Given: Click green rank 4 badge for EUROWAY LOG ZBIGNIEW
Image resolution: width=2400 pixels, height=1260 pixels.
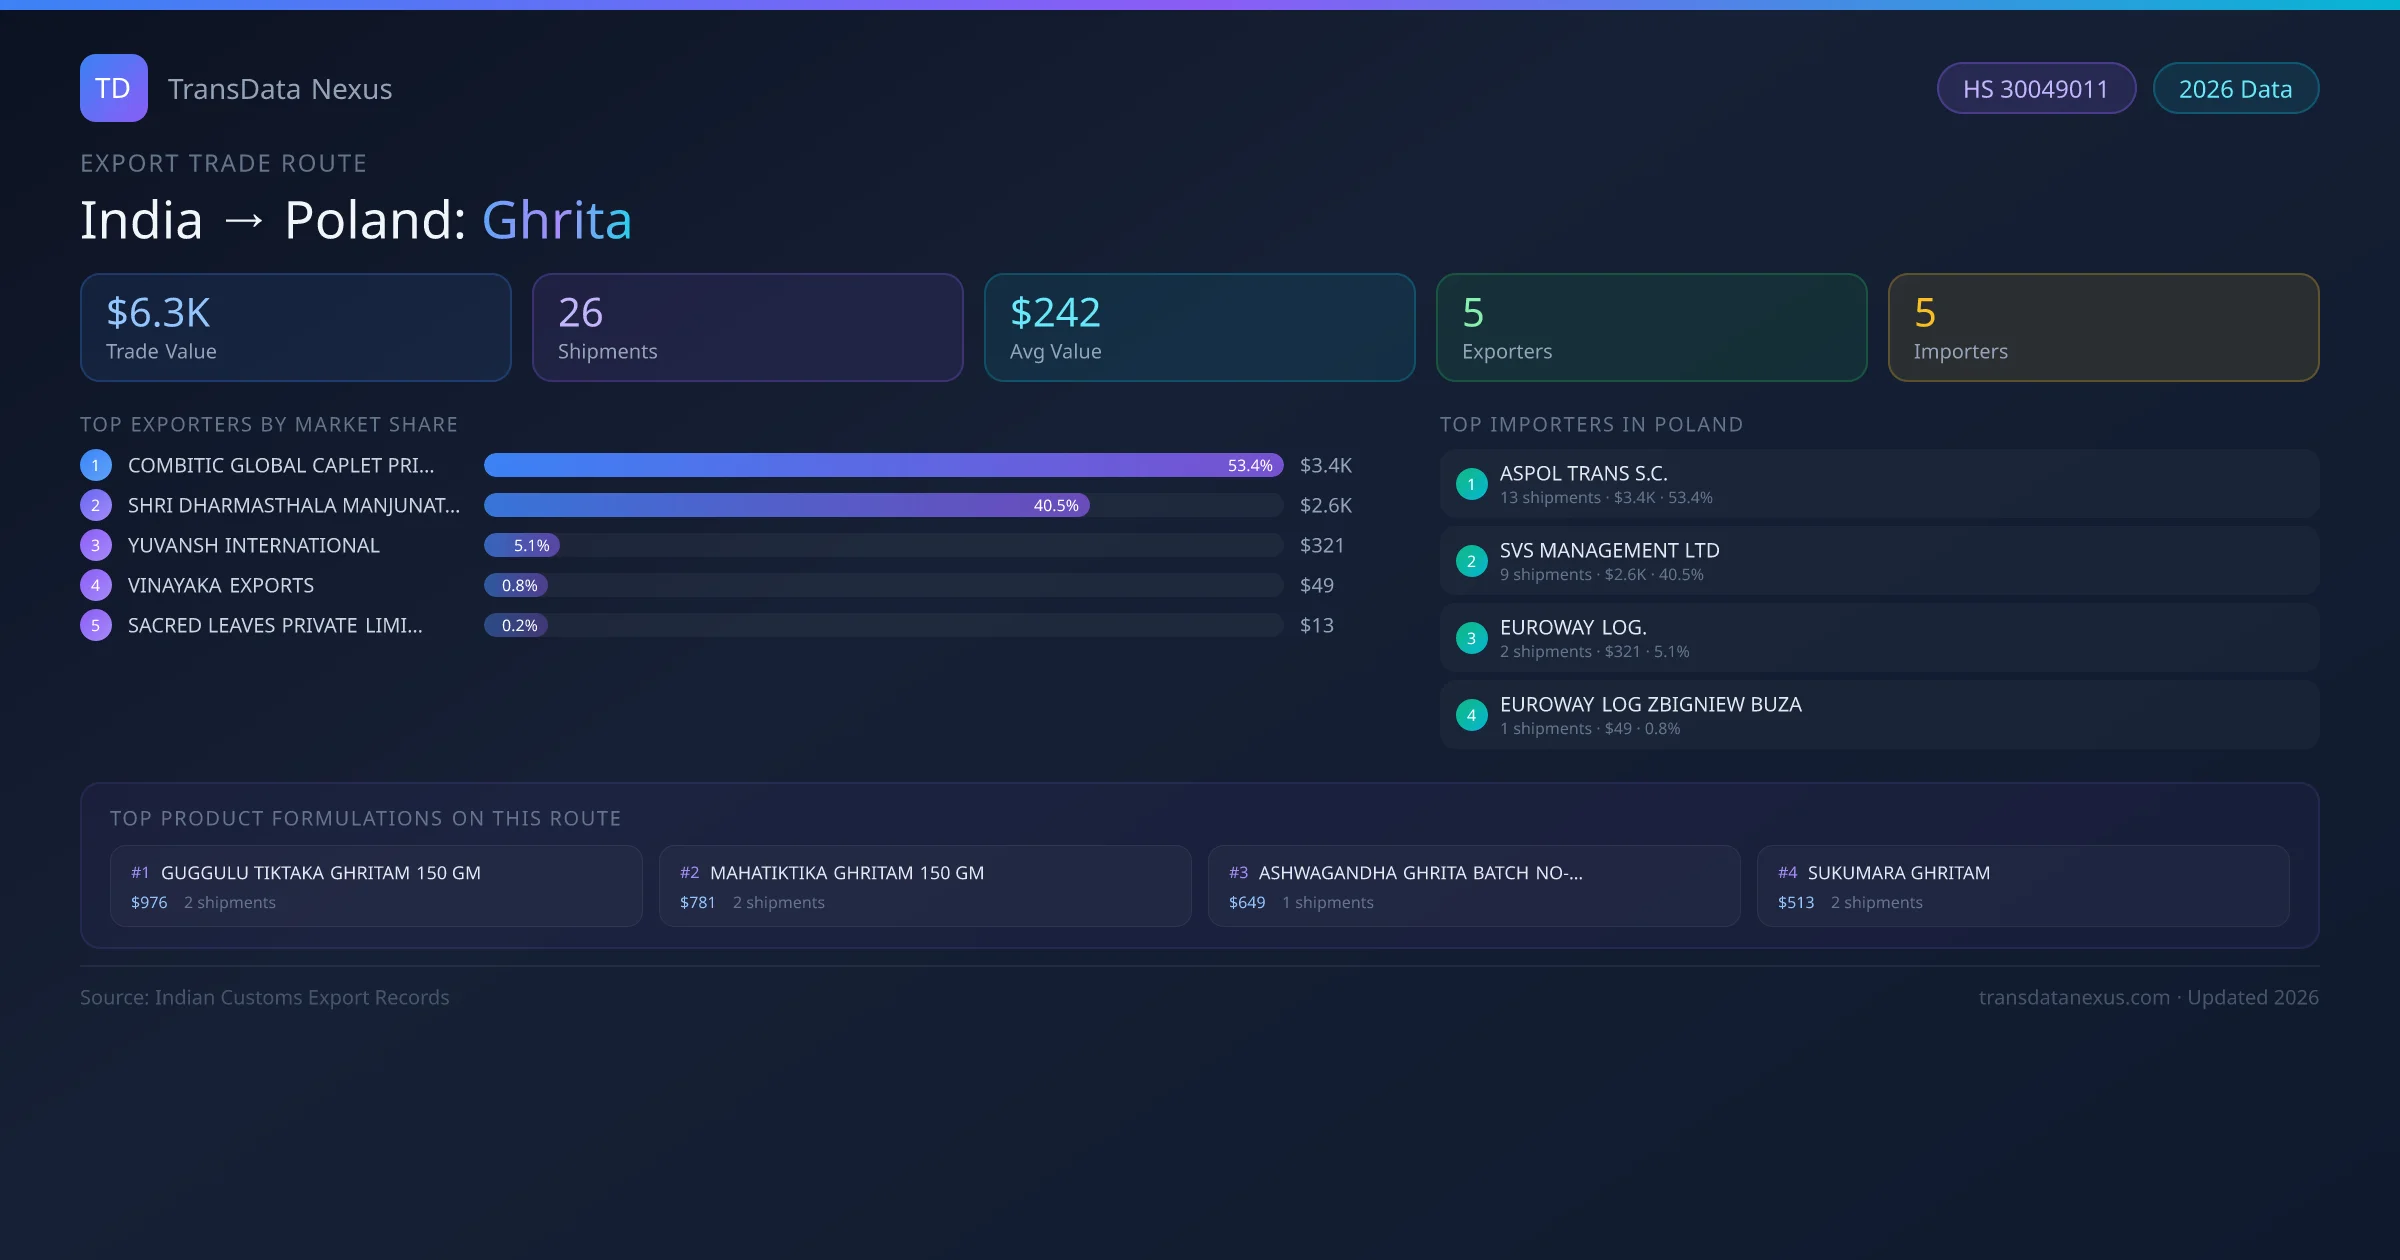Looking at the screenshot, I should (x=1471, y=715).
